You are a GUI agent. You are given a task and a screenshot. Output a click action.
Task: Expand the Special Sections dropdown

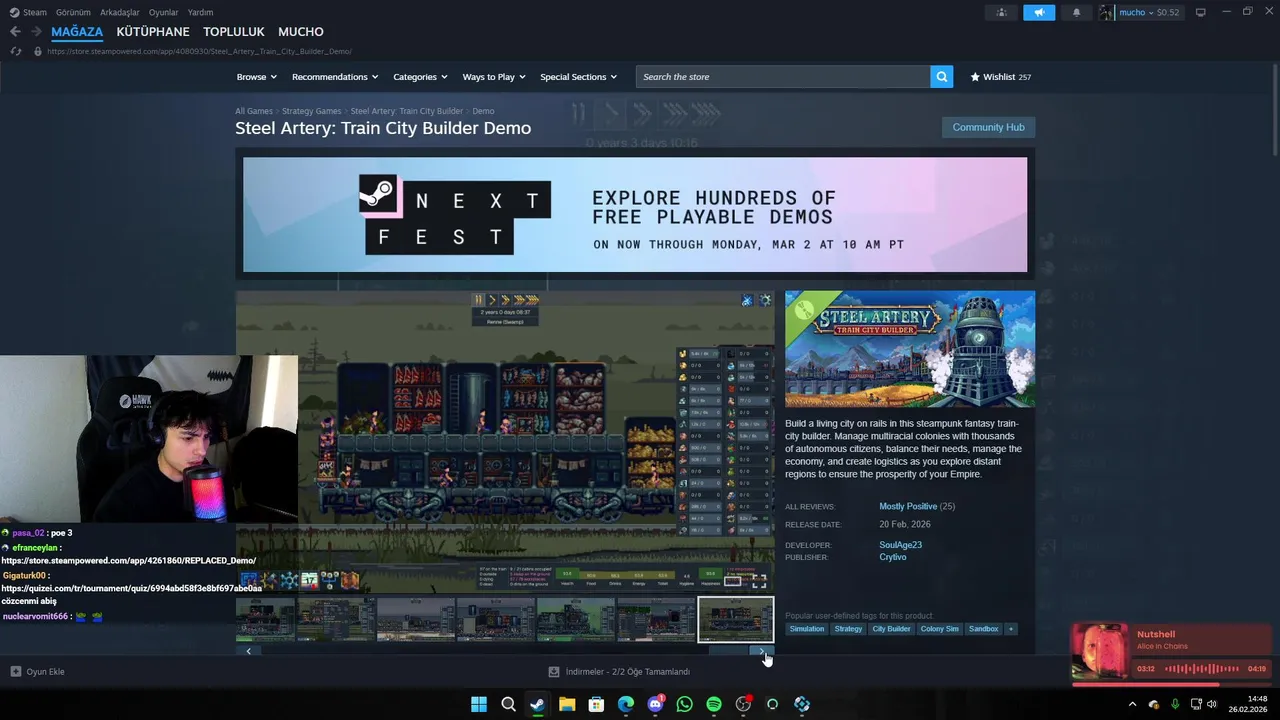pyautogui.click(x=578, y=77)
